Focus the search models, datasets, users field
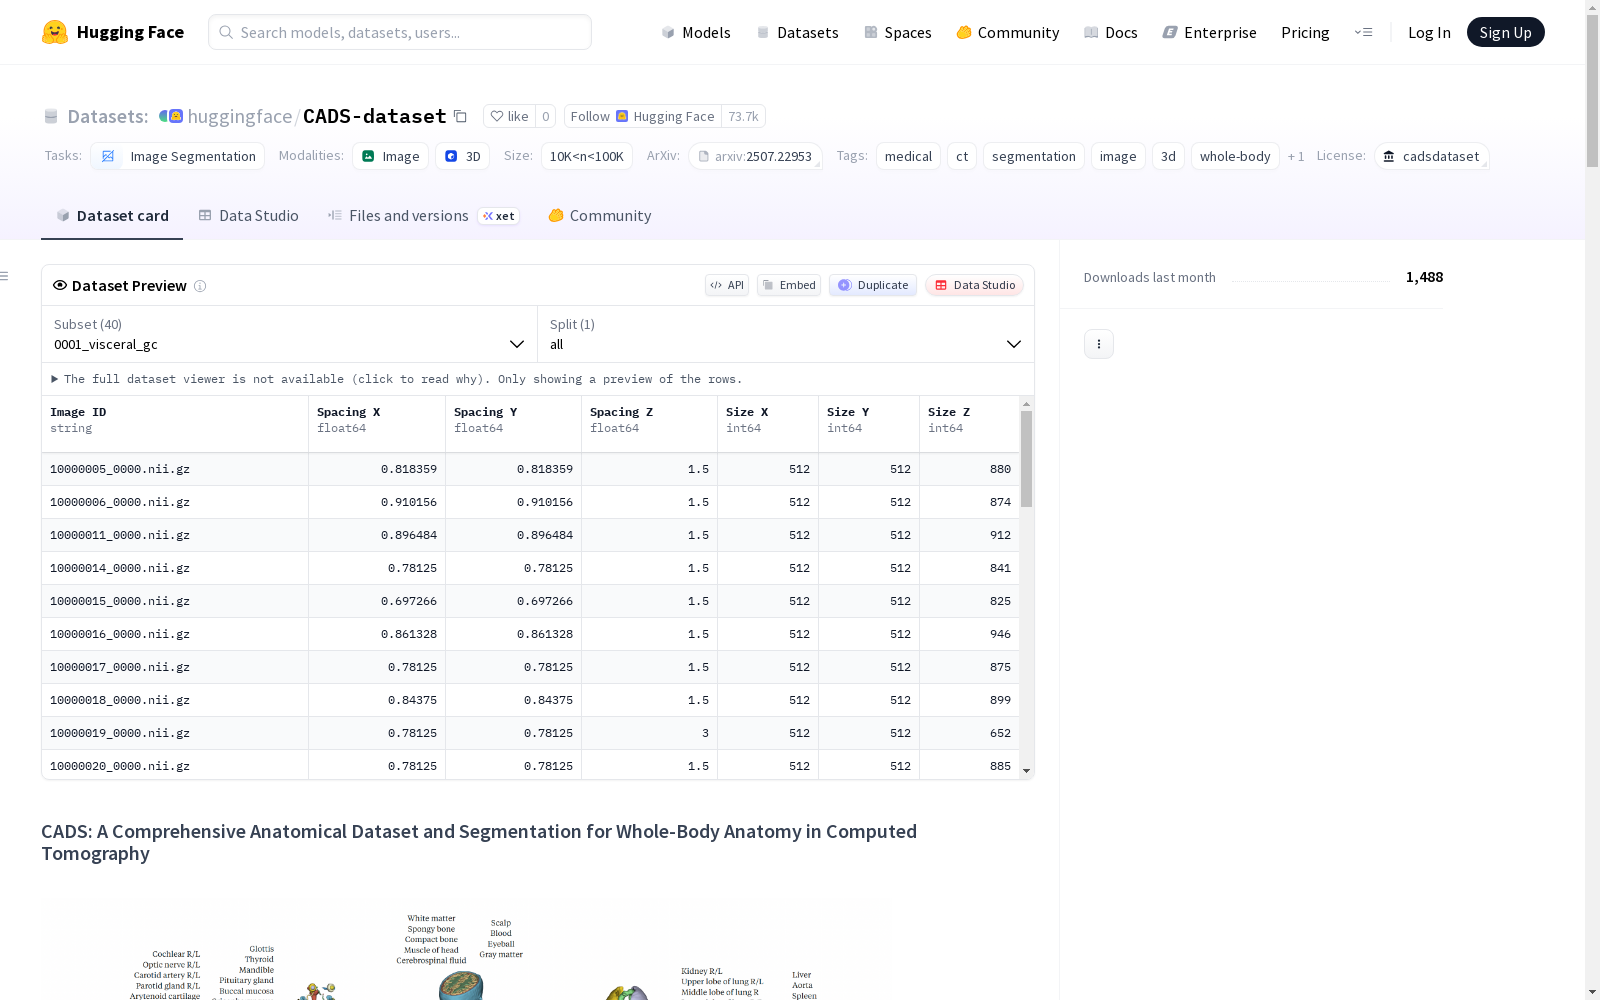The width and height of the screenshot is (1600, 1000). [x=400, y=32]
